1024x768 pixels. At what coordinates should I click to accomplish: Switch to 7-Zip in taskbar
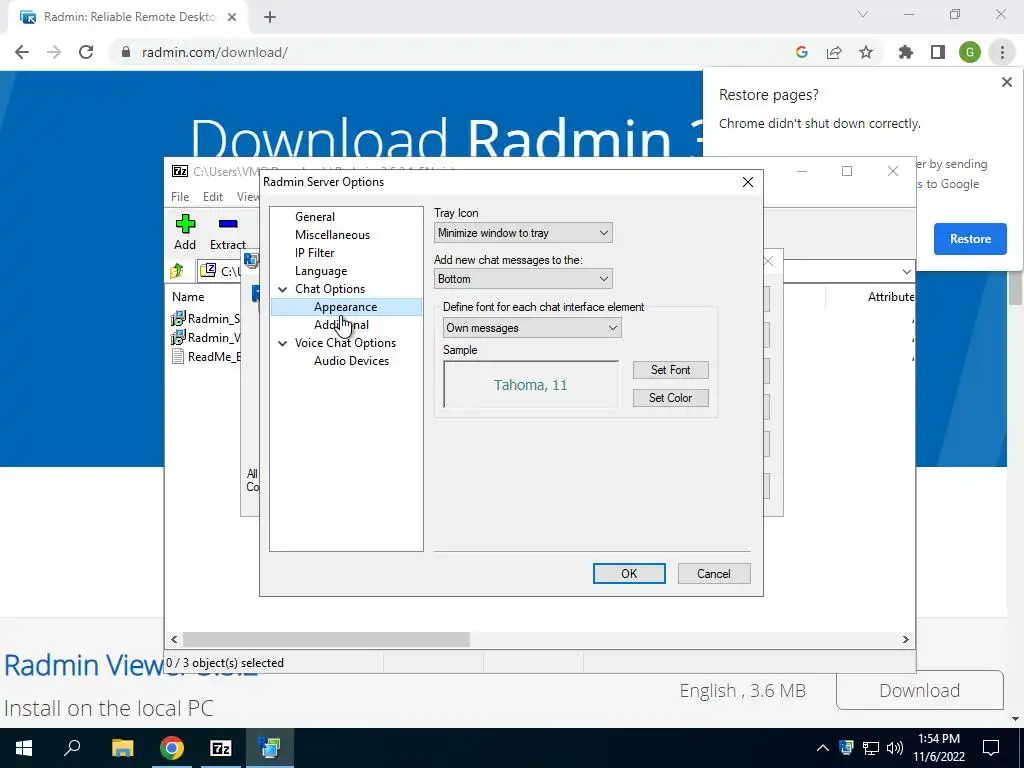(x=221, y=748)
